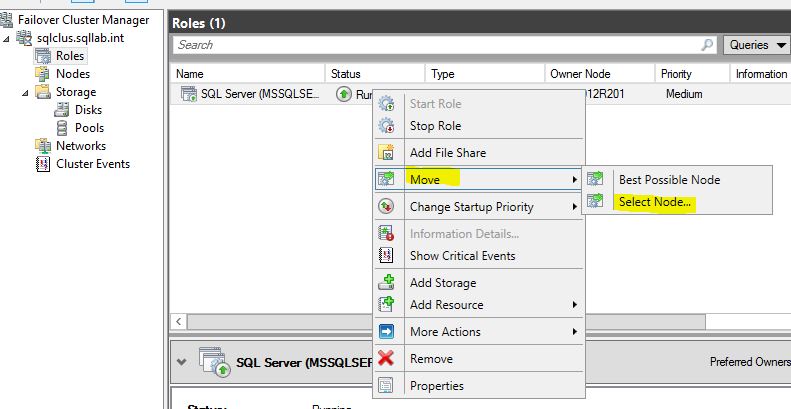The width and height of the screenshot is (791, 409).
Task: Sort by the Status column header
Action: [x=375, y=74]
